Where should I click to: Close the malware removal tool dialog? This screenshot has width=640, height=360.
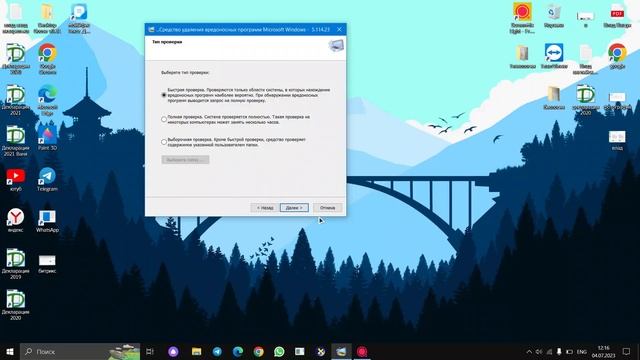click(x=339, y=29)
